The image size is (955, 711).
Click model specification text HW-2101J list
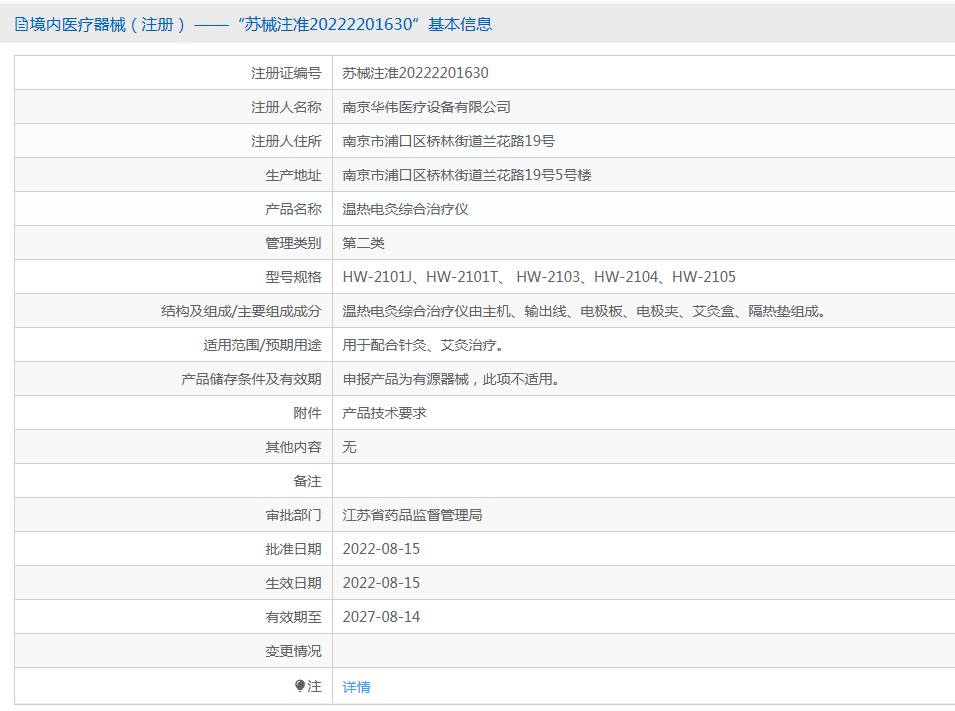pos(539,277)
